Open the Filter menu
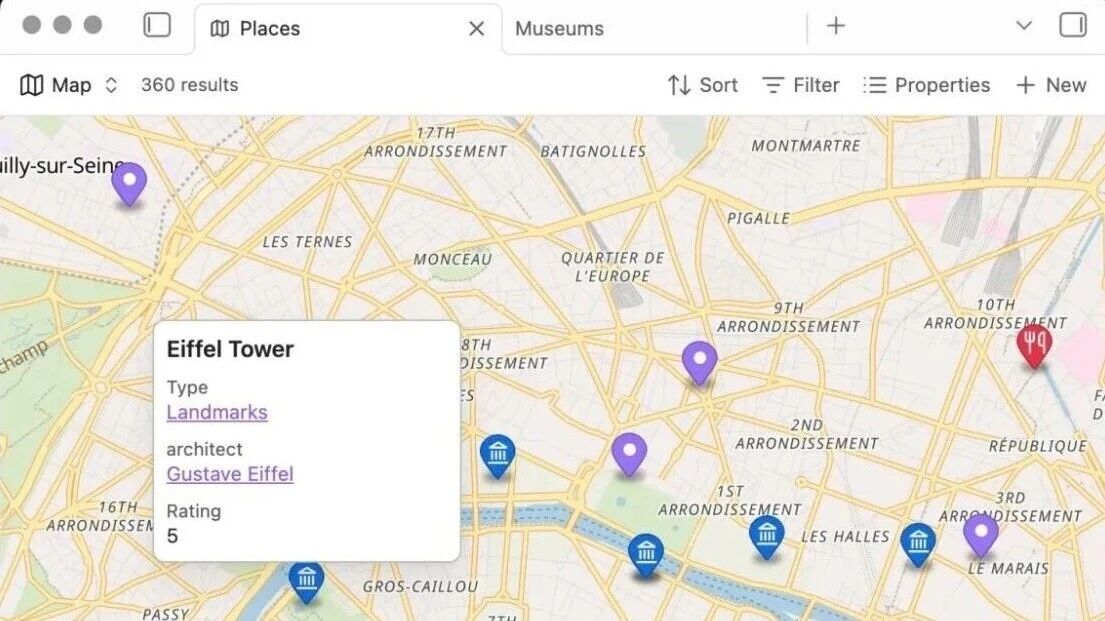Viewport: 1105px width, 621px height. [x=800, y=85]
